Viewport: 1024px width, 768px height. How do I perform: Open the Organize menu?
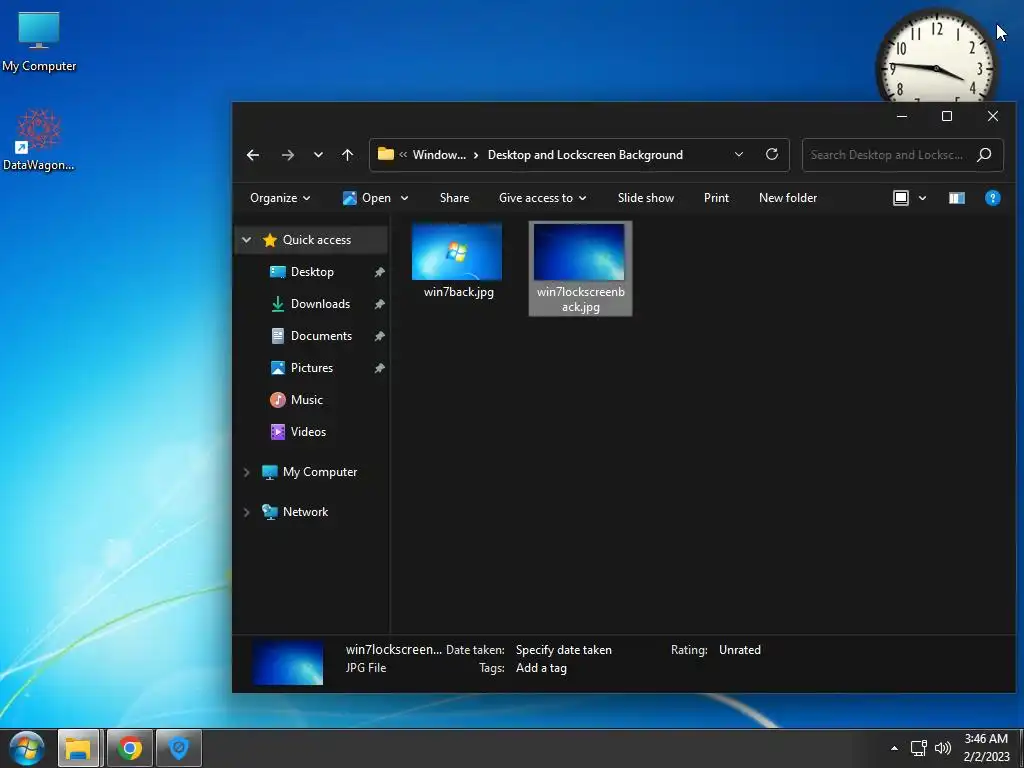(x=280, y=198)
